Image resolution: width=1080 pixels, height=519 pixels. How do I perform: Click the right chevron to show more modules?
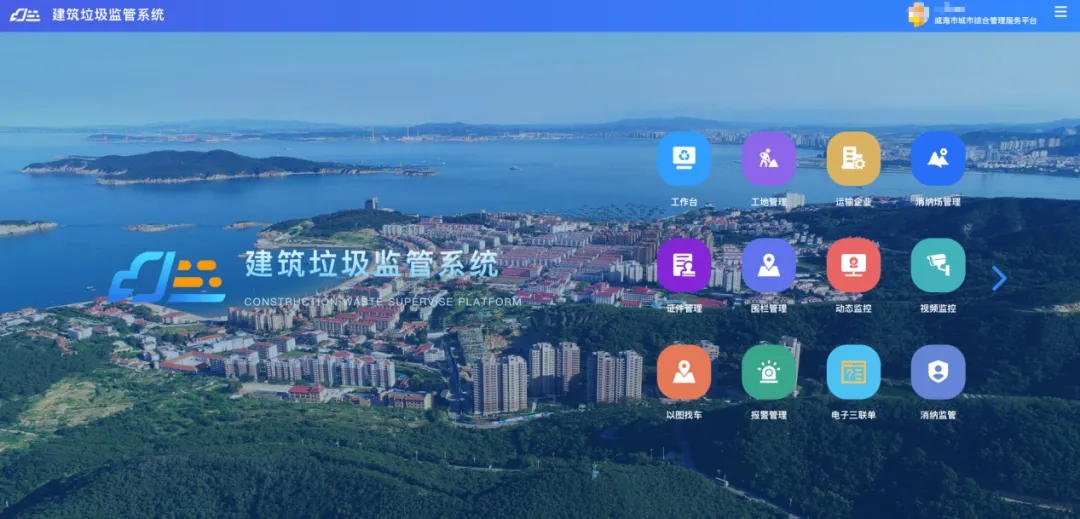click(x=999, y=278)
